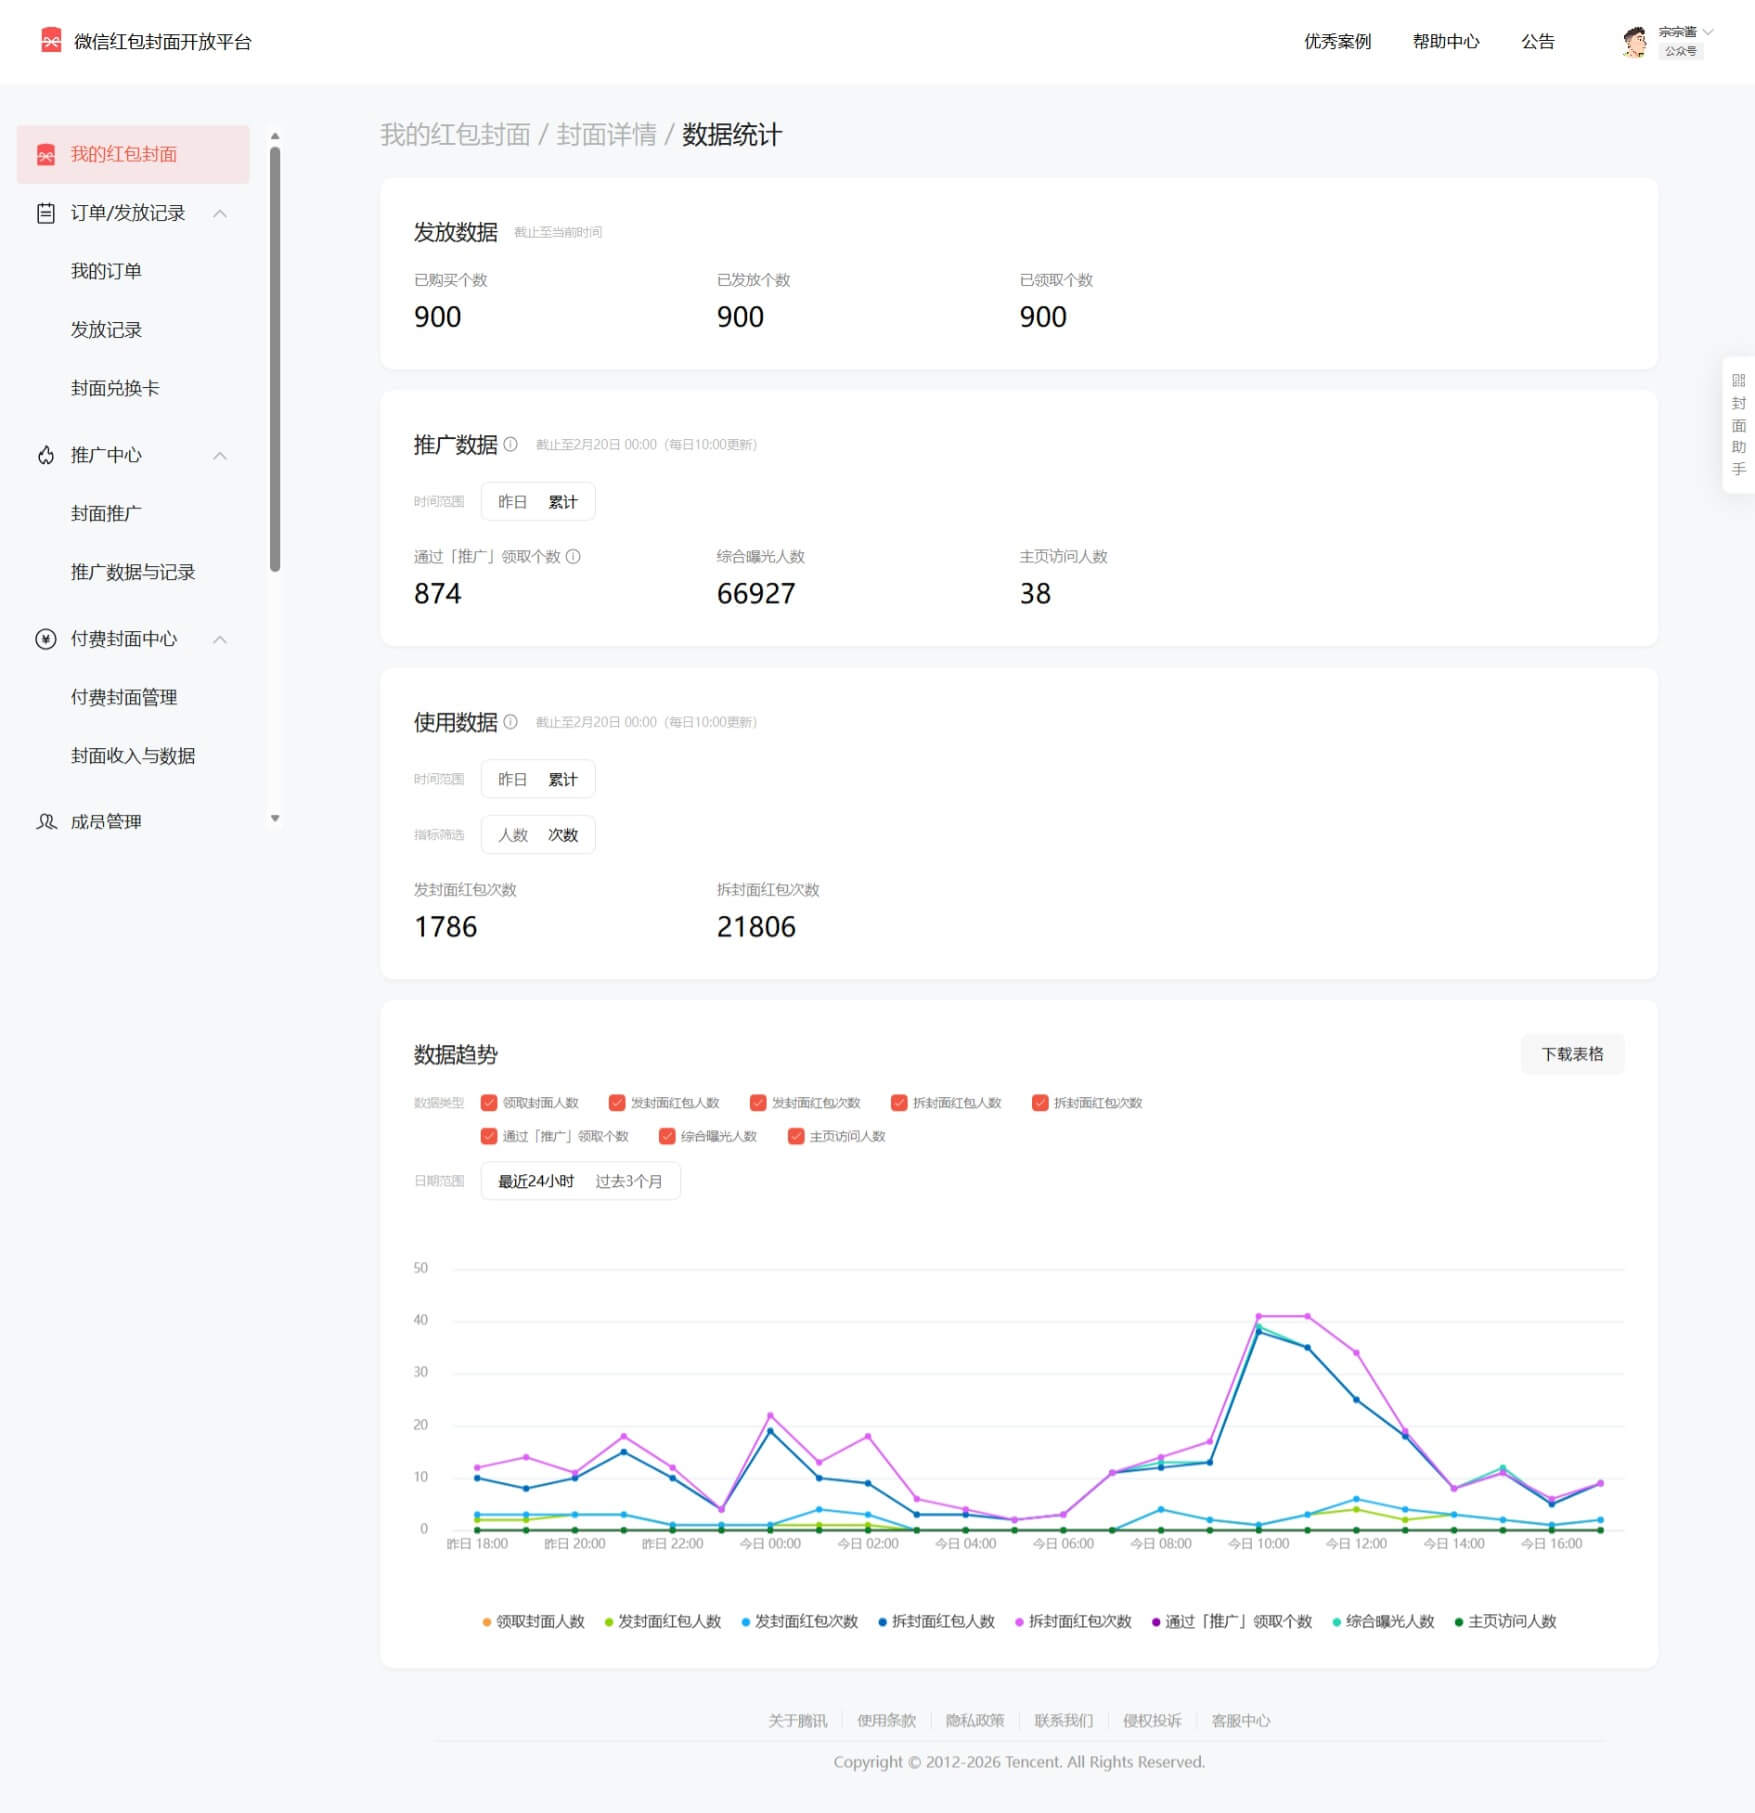1755x1813 pixels.
Task: Collapse the 付费封面中心 sidebar group
Action: [220, 640]
